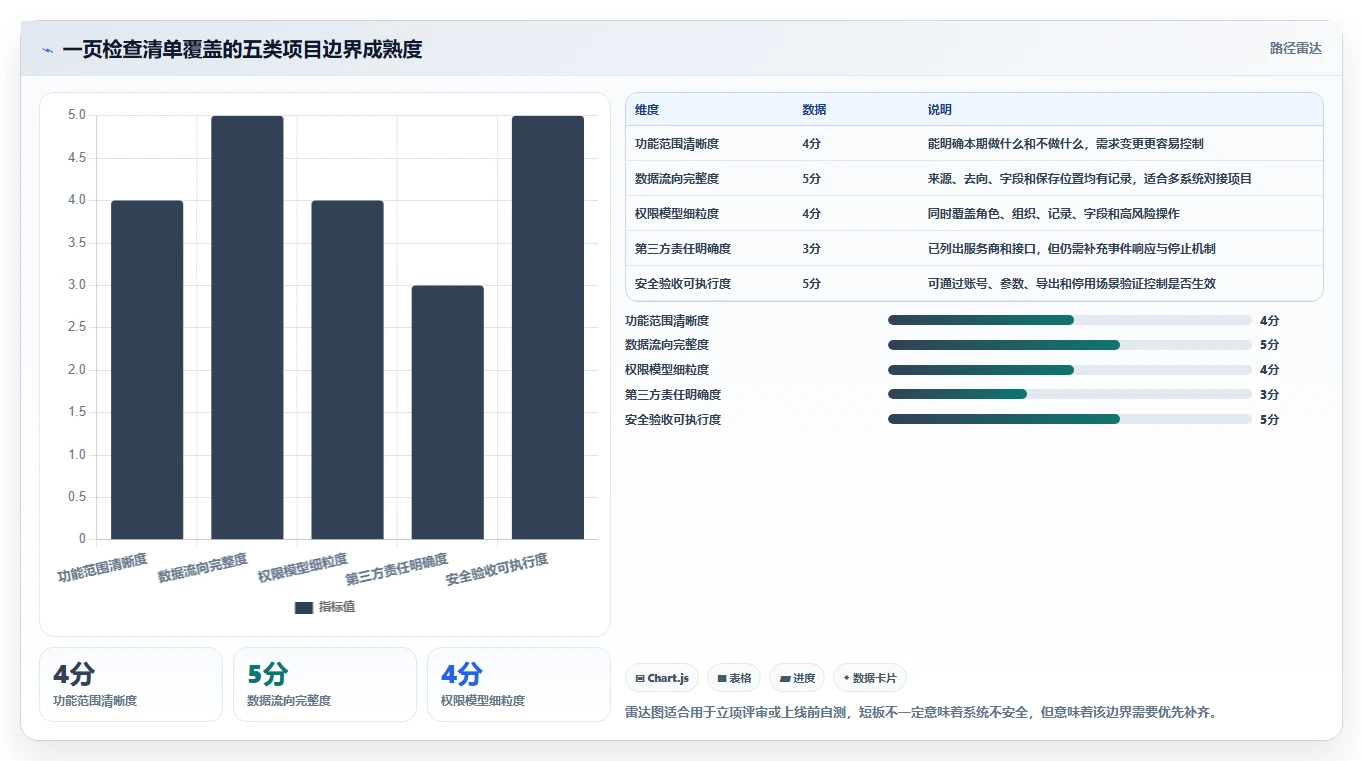Click the 安全验收可执行度 bar in the chart
The height and width of the screenshot is (761, 1363).
[548, 328]
